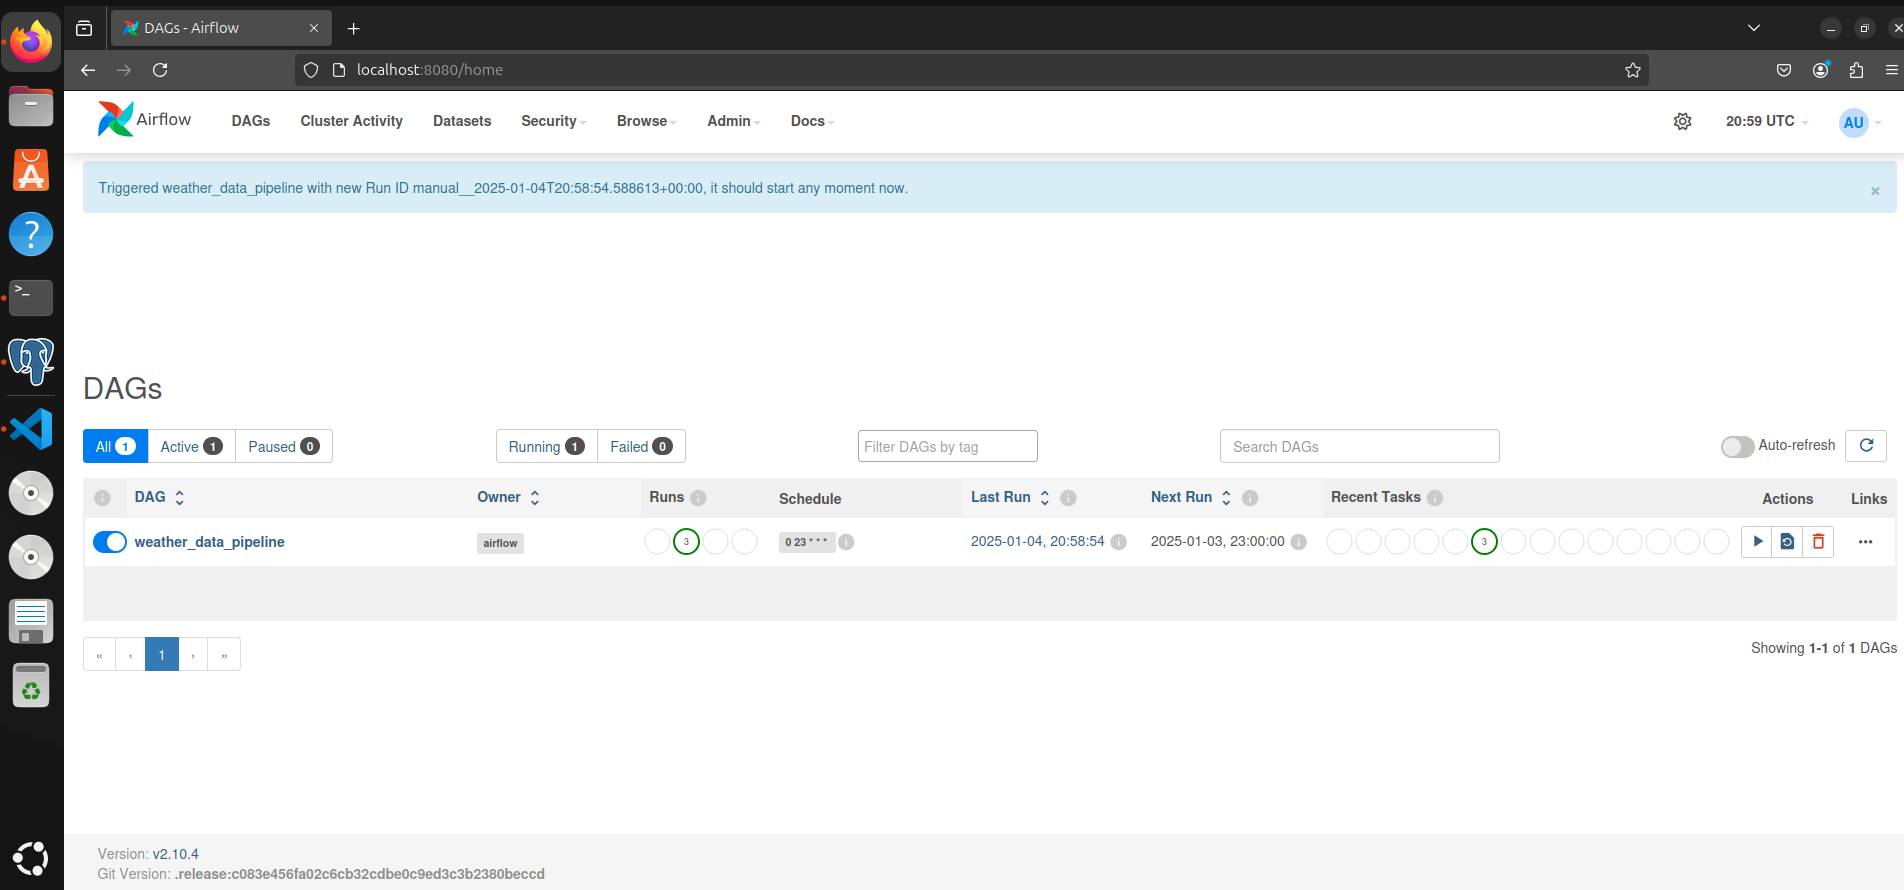This screenshot has width=1904, height=890.
Task: Select the Paused DAGs filter tab
Action: pyautogui.click(x=284, y=446)
